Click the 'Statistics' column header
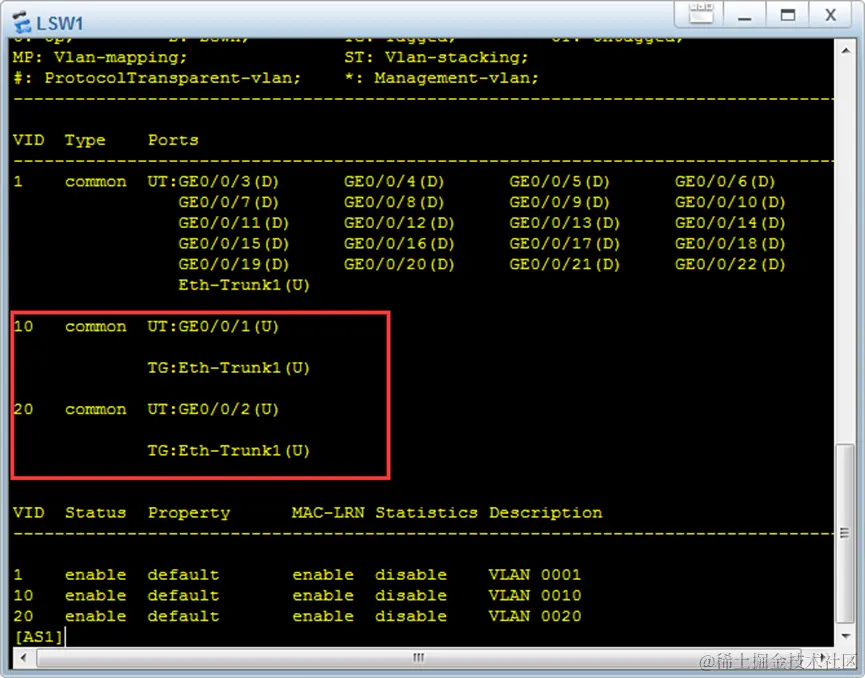 click(x=426, y=512)
